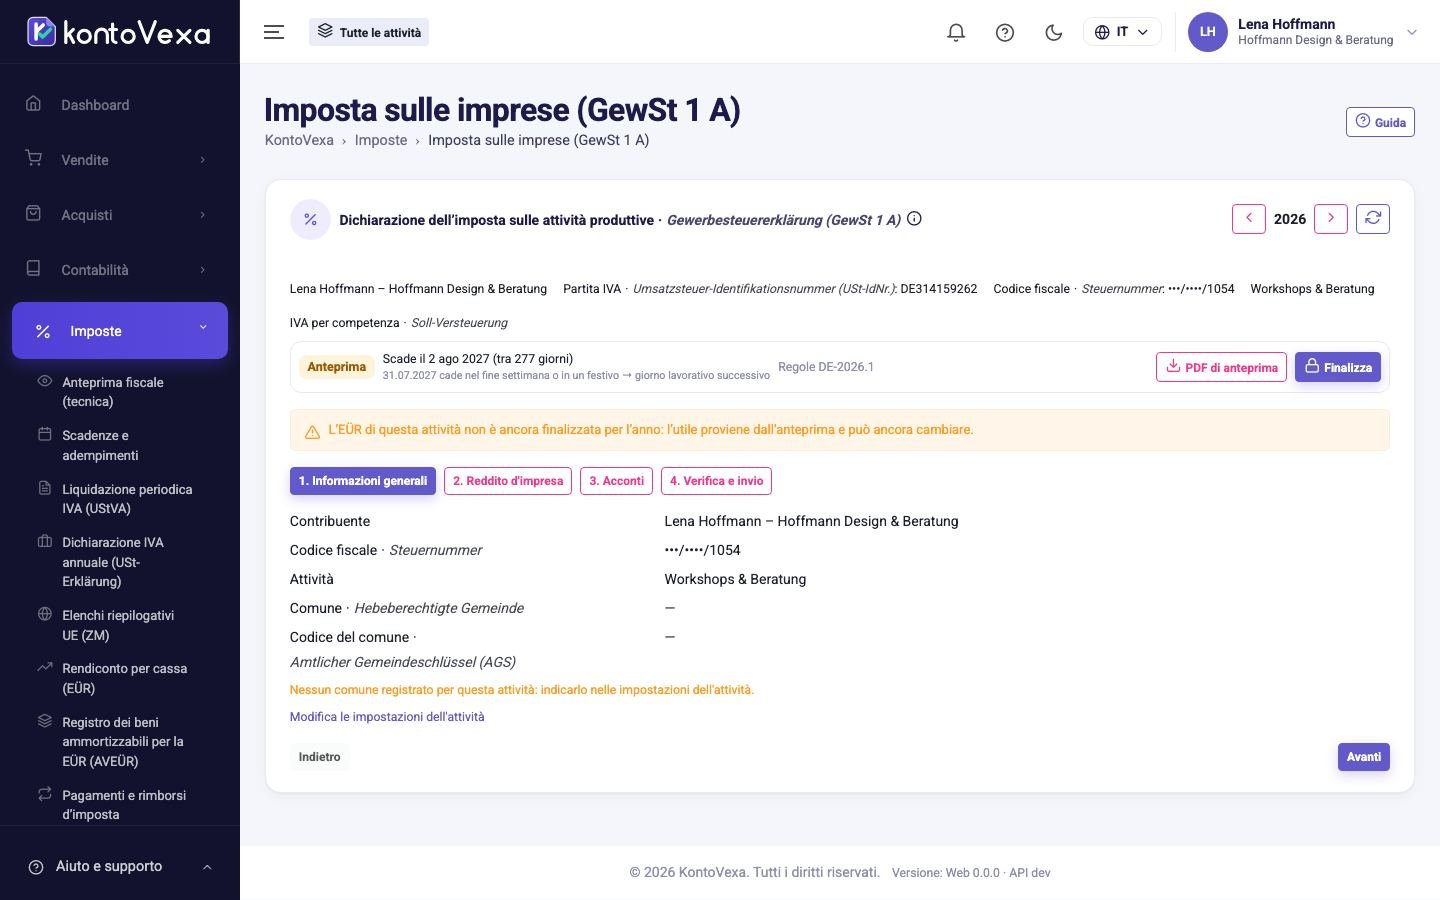Image resolution: width=1440 pixels, height=900 pixels.
Task: Open Dichiarazione IVA annuale (USt-Erklärung)
Action: (120, 562)
